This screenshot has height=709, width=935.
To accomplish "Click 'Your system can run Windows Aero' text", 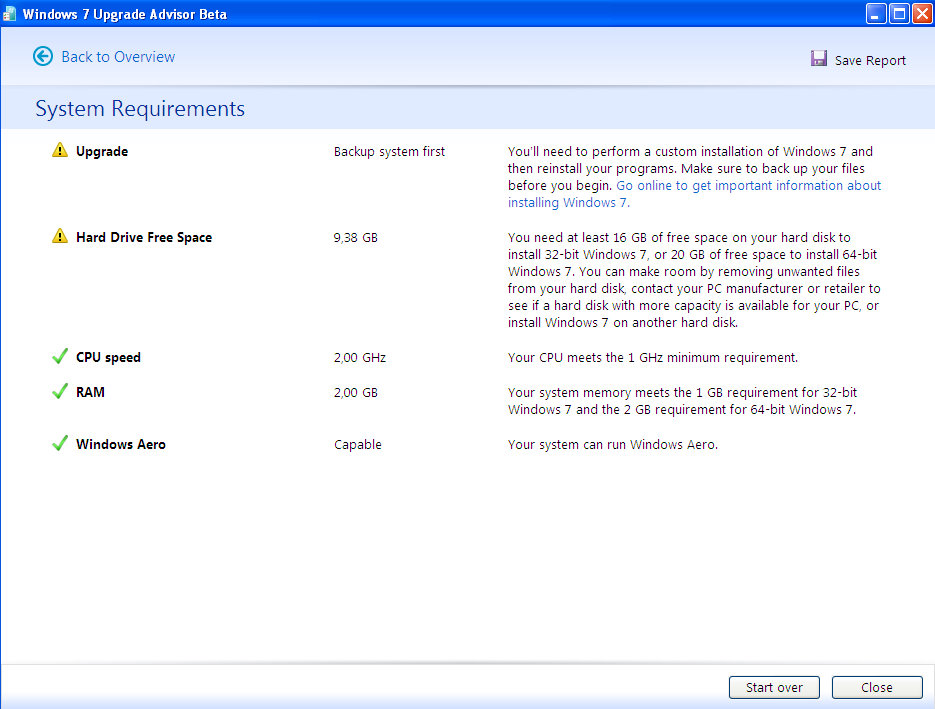I will 612,445.
